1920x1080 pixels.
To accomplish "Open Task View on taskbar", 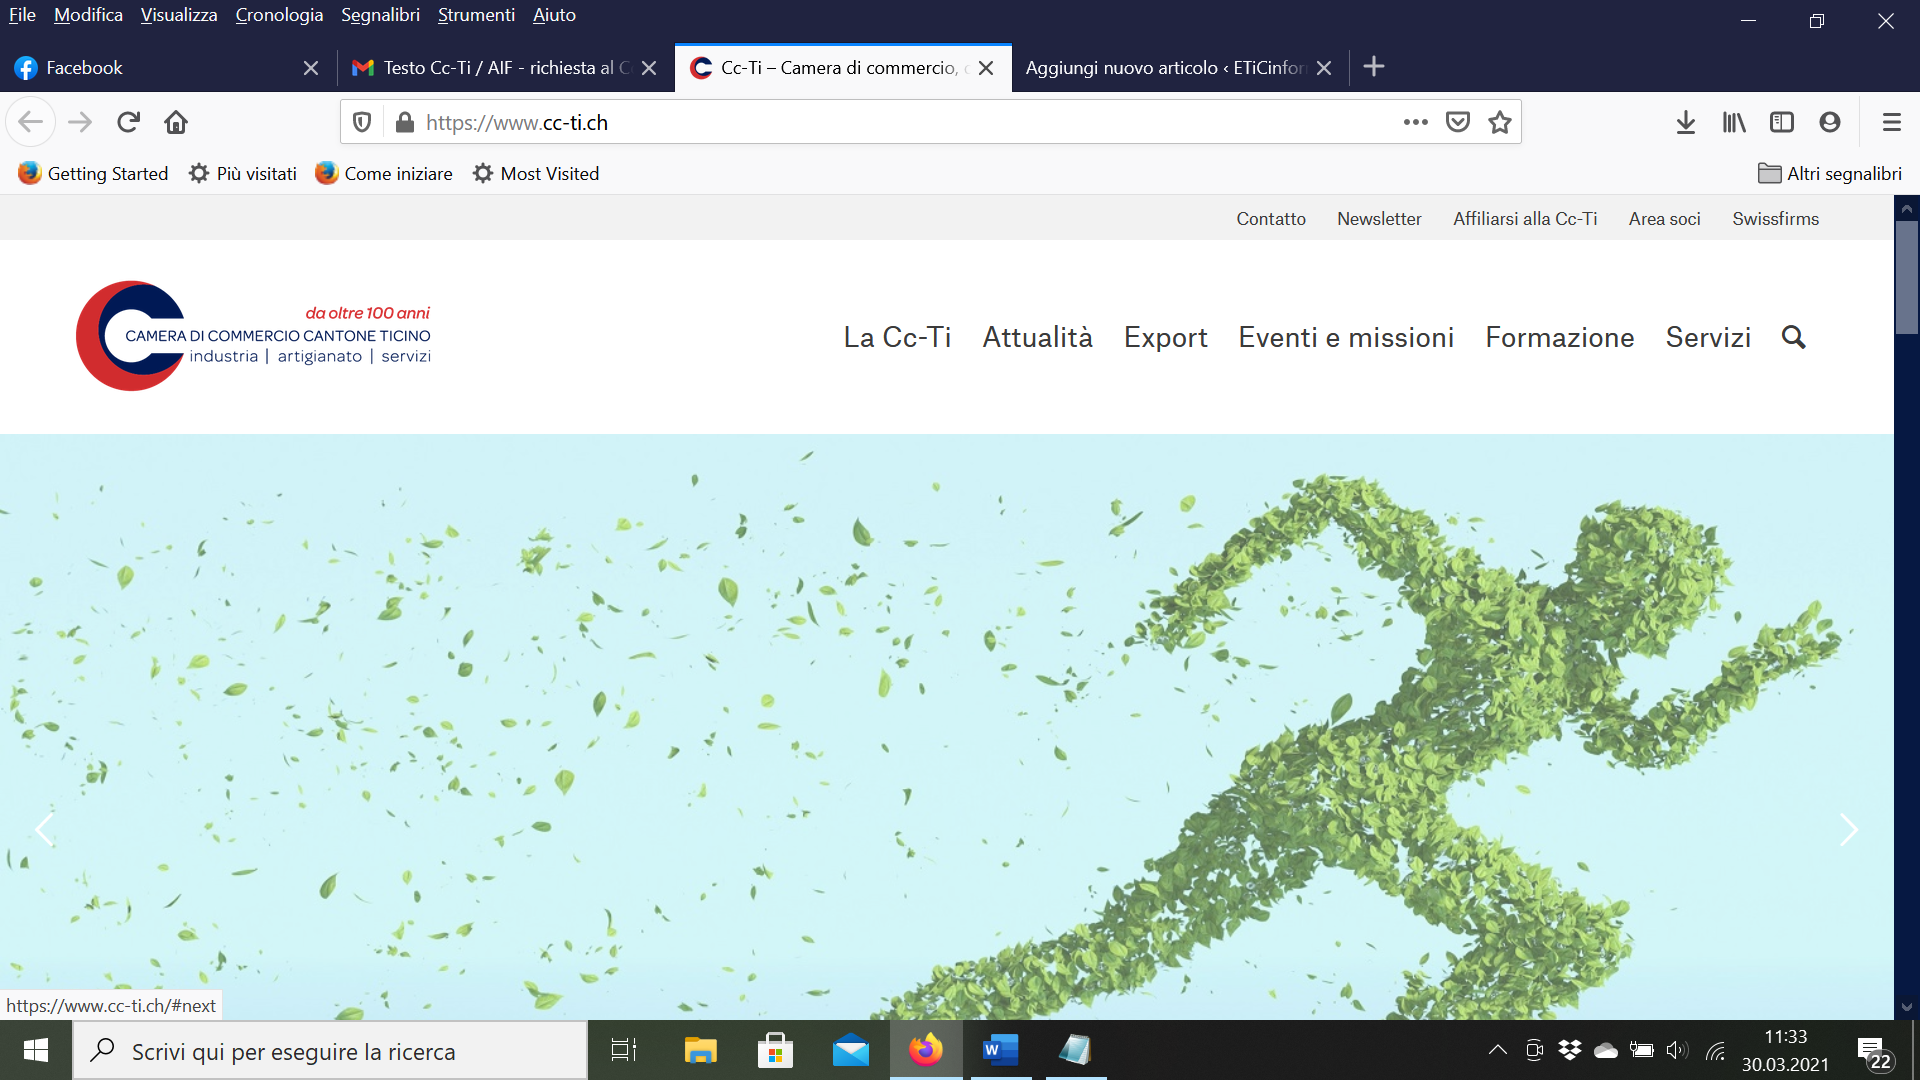I will tap(624, 1050).
